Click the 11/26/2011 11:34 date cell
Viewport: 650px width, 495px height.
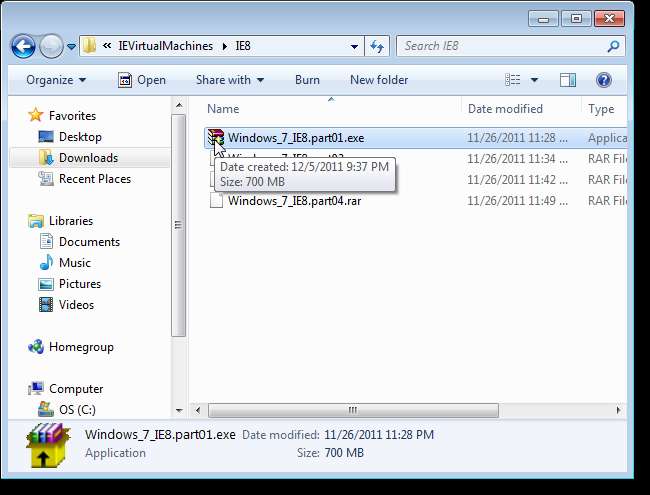click(517, 159)
